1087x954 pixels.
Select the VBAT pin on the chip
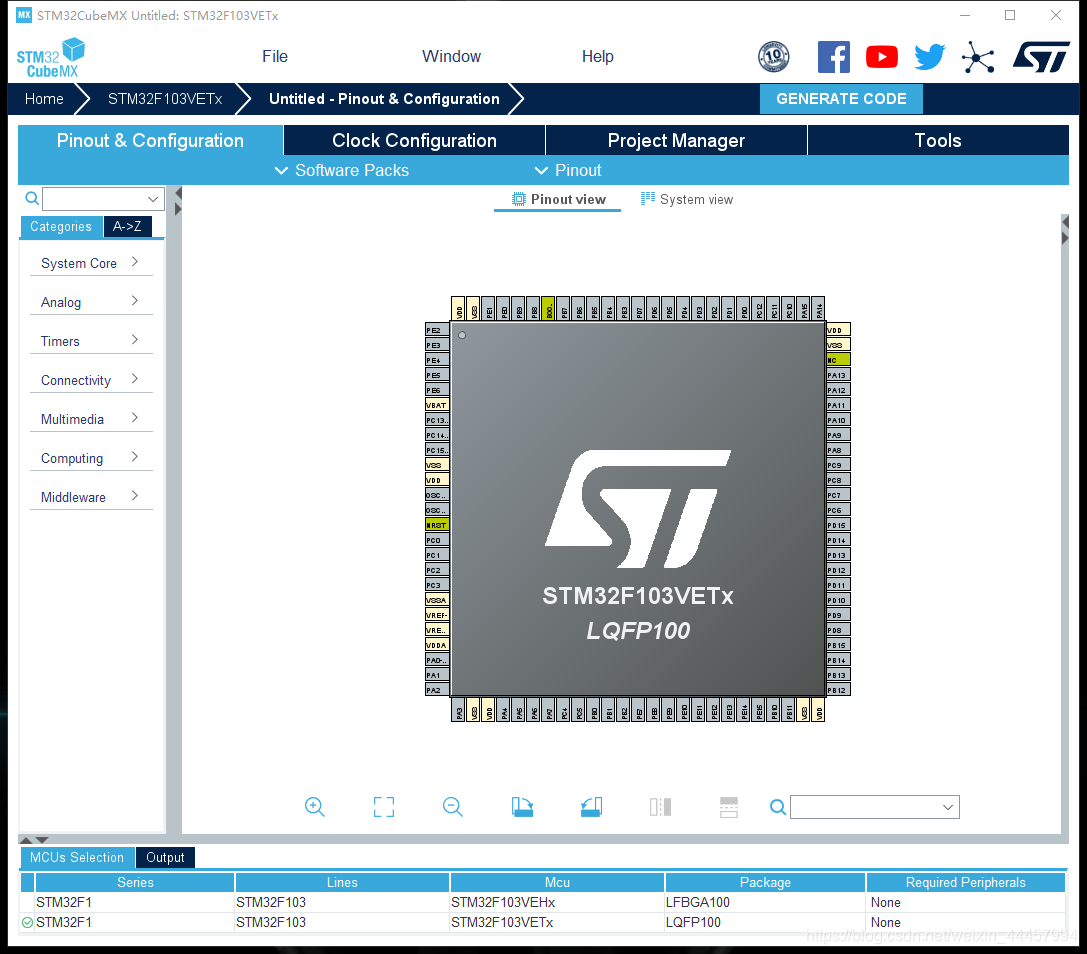click(437, 405)
